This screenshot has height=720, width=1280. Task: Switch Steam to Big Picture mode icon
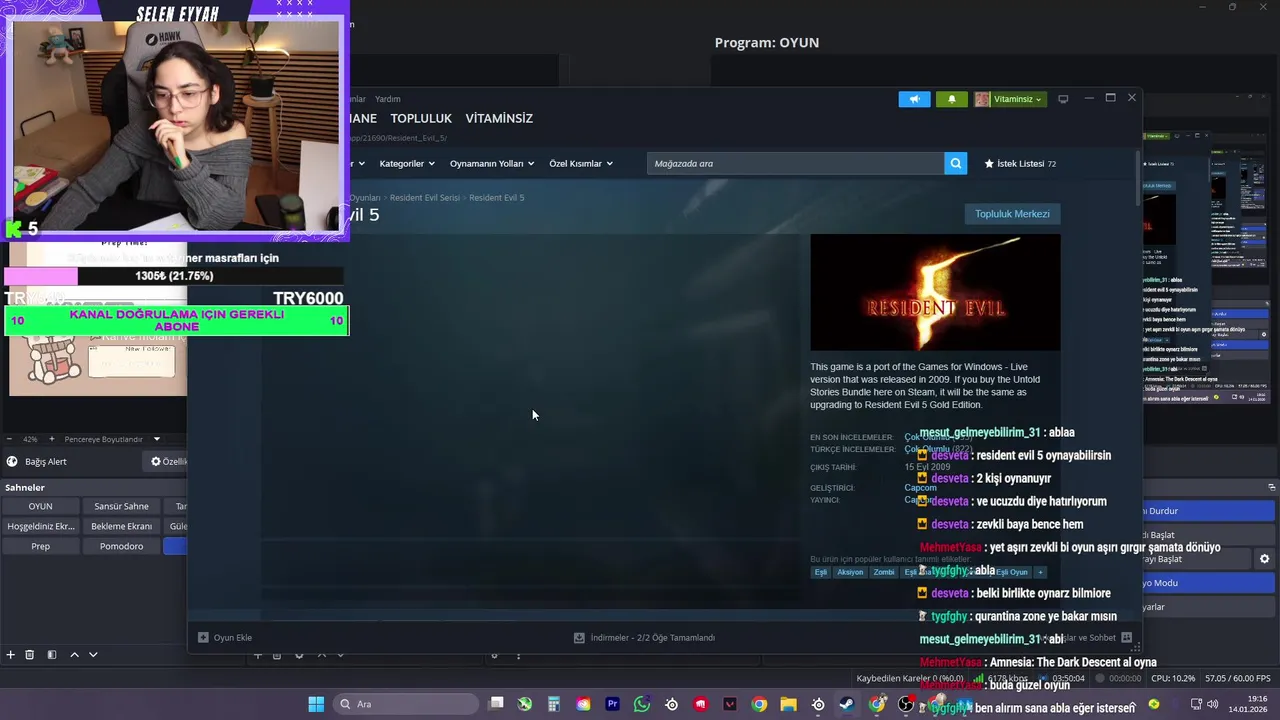click(x=1063, y=99)
